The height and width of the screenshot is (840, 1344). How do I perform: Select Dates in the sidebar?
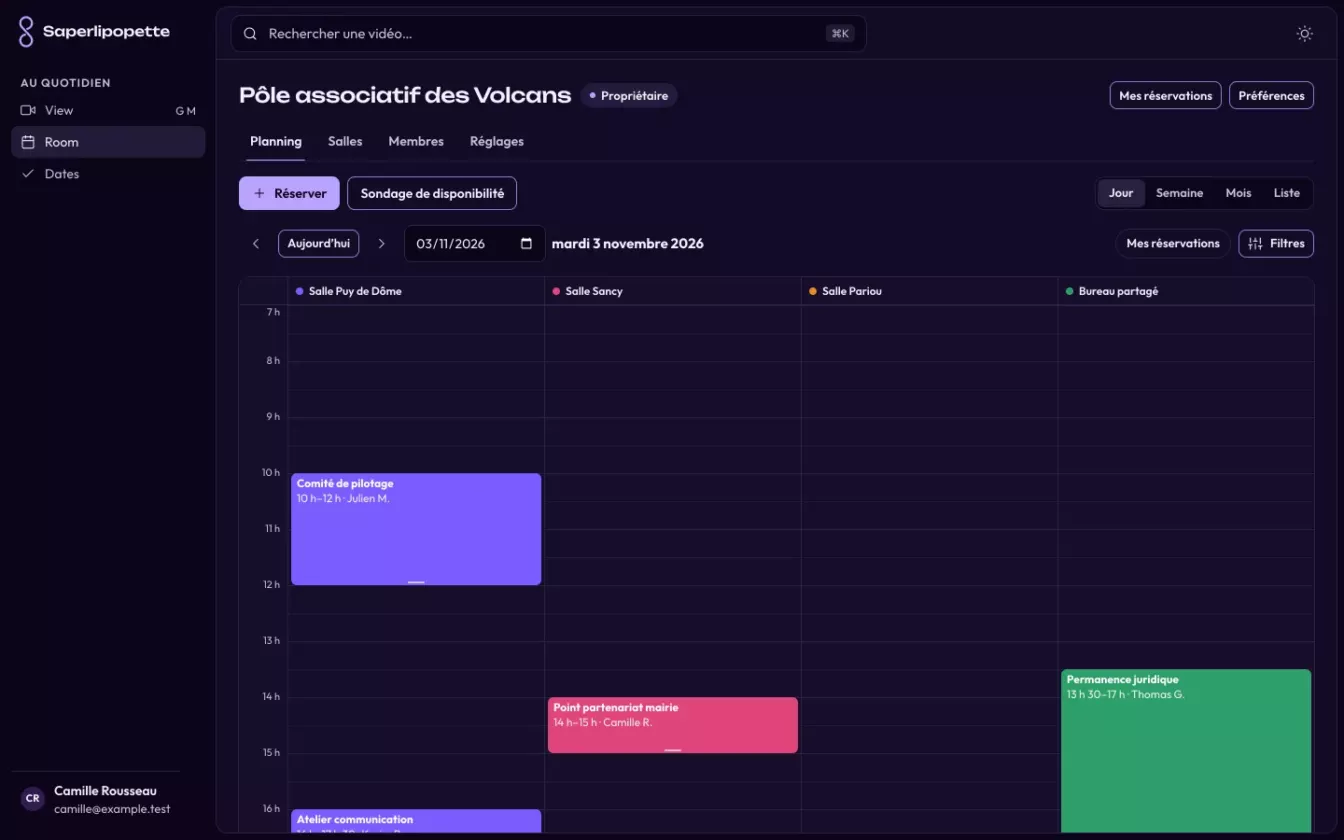tap(108, 174)
